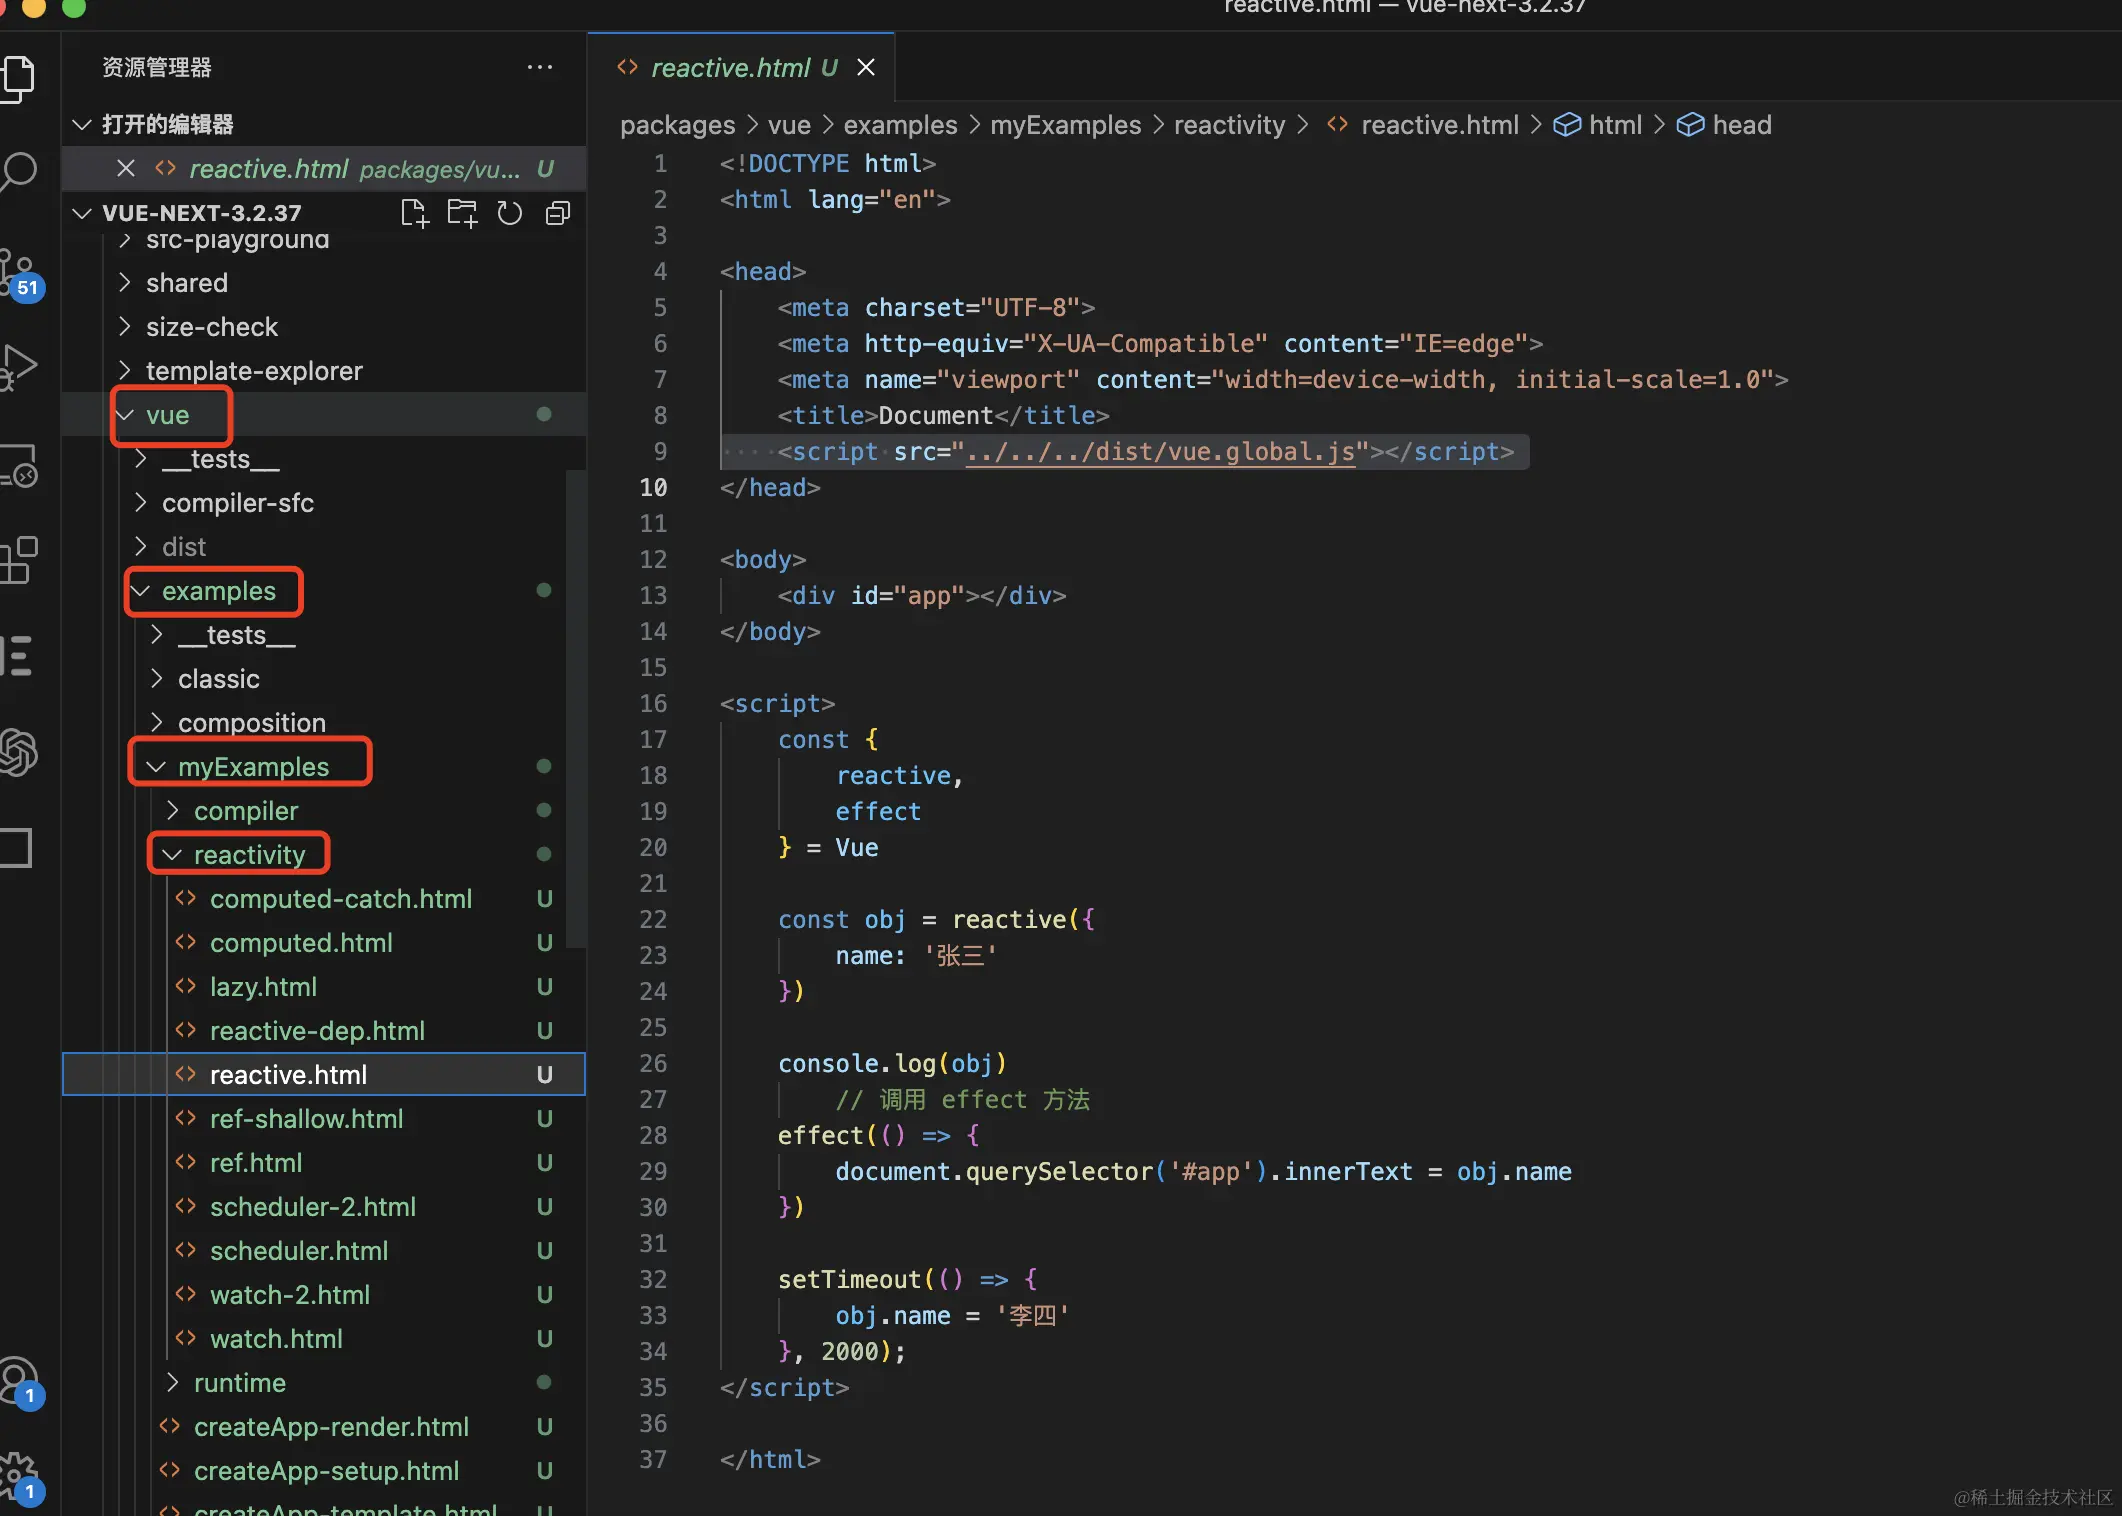Open the Search view in activity bar
The width and height of the screenshot is (2122, 1516).
pos(18,172)
